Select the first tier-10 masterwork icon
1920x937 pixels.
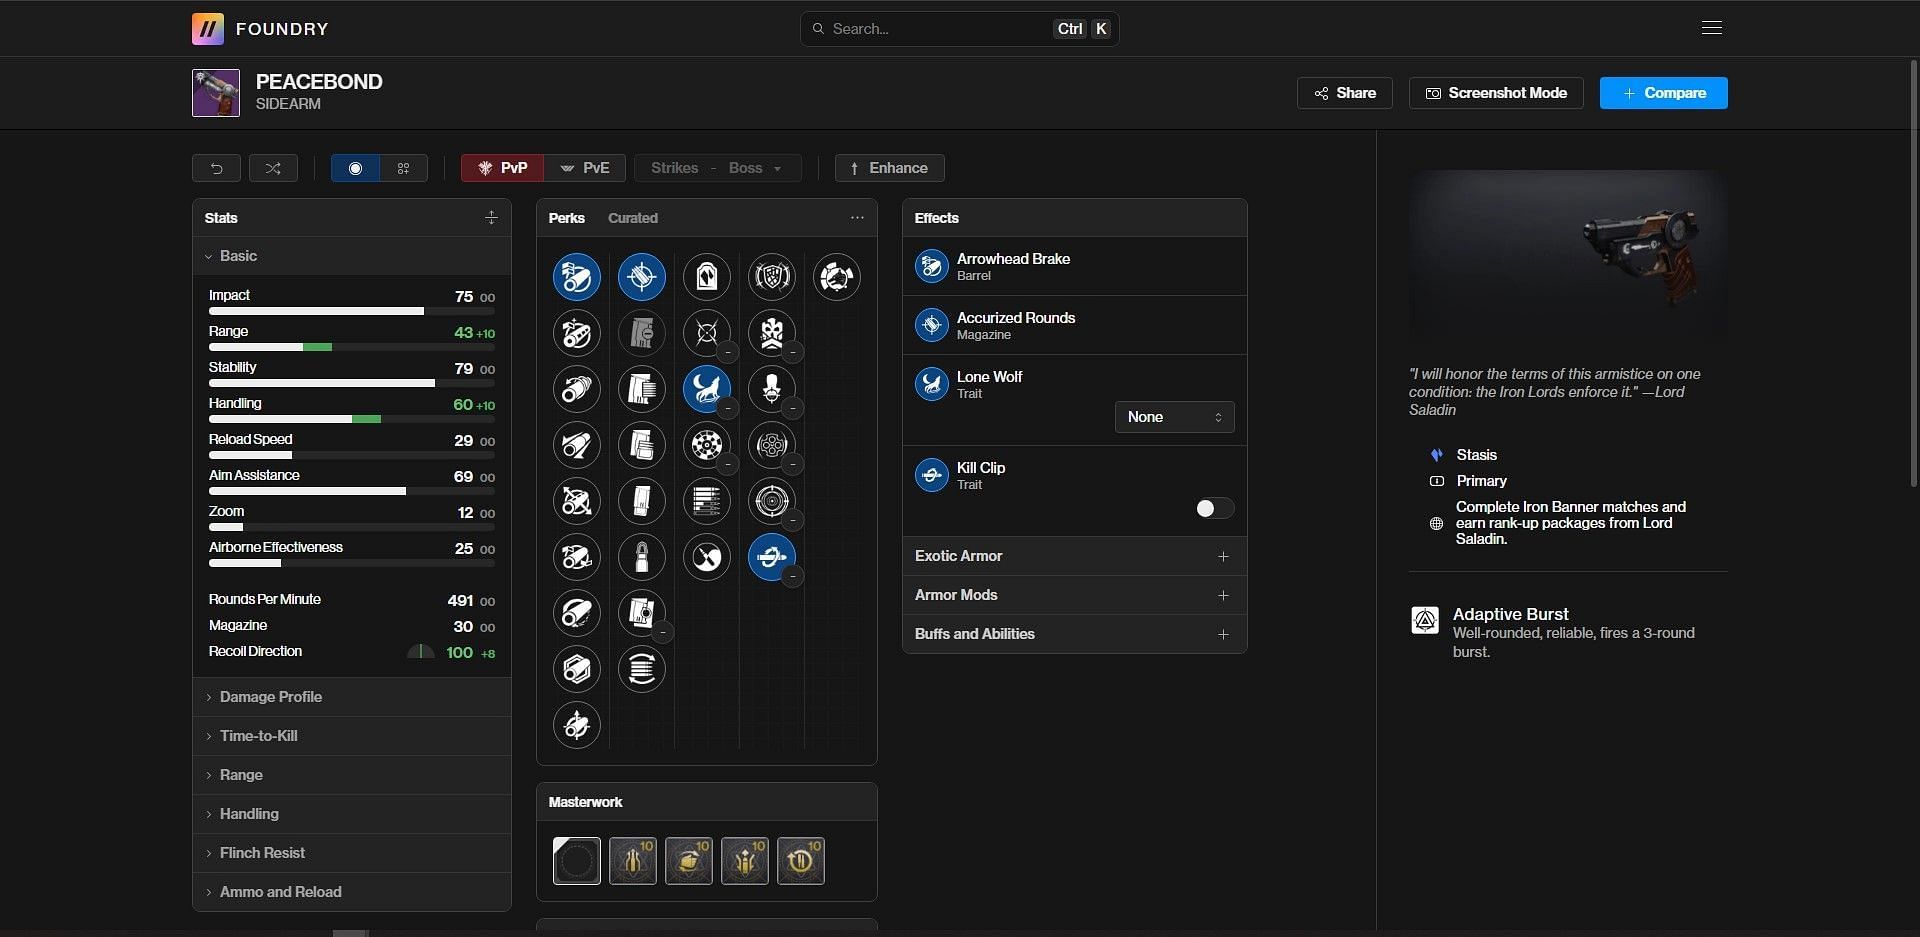(x=633, y=861)
